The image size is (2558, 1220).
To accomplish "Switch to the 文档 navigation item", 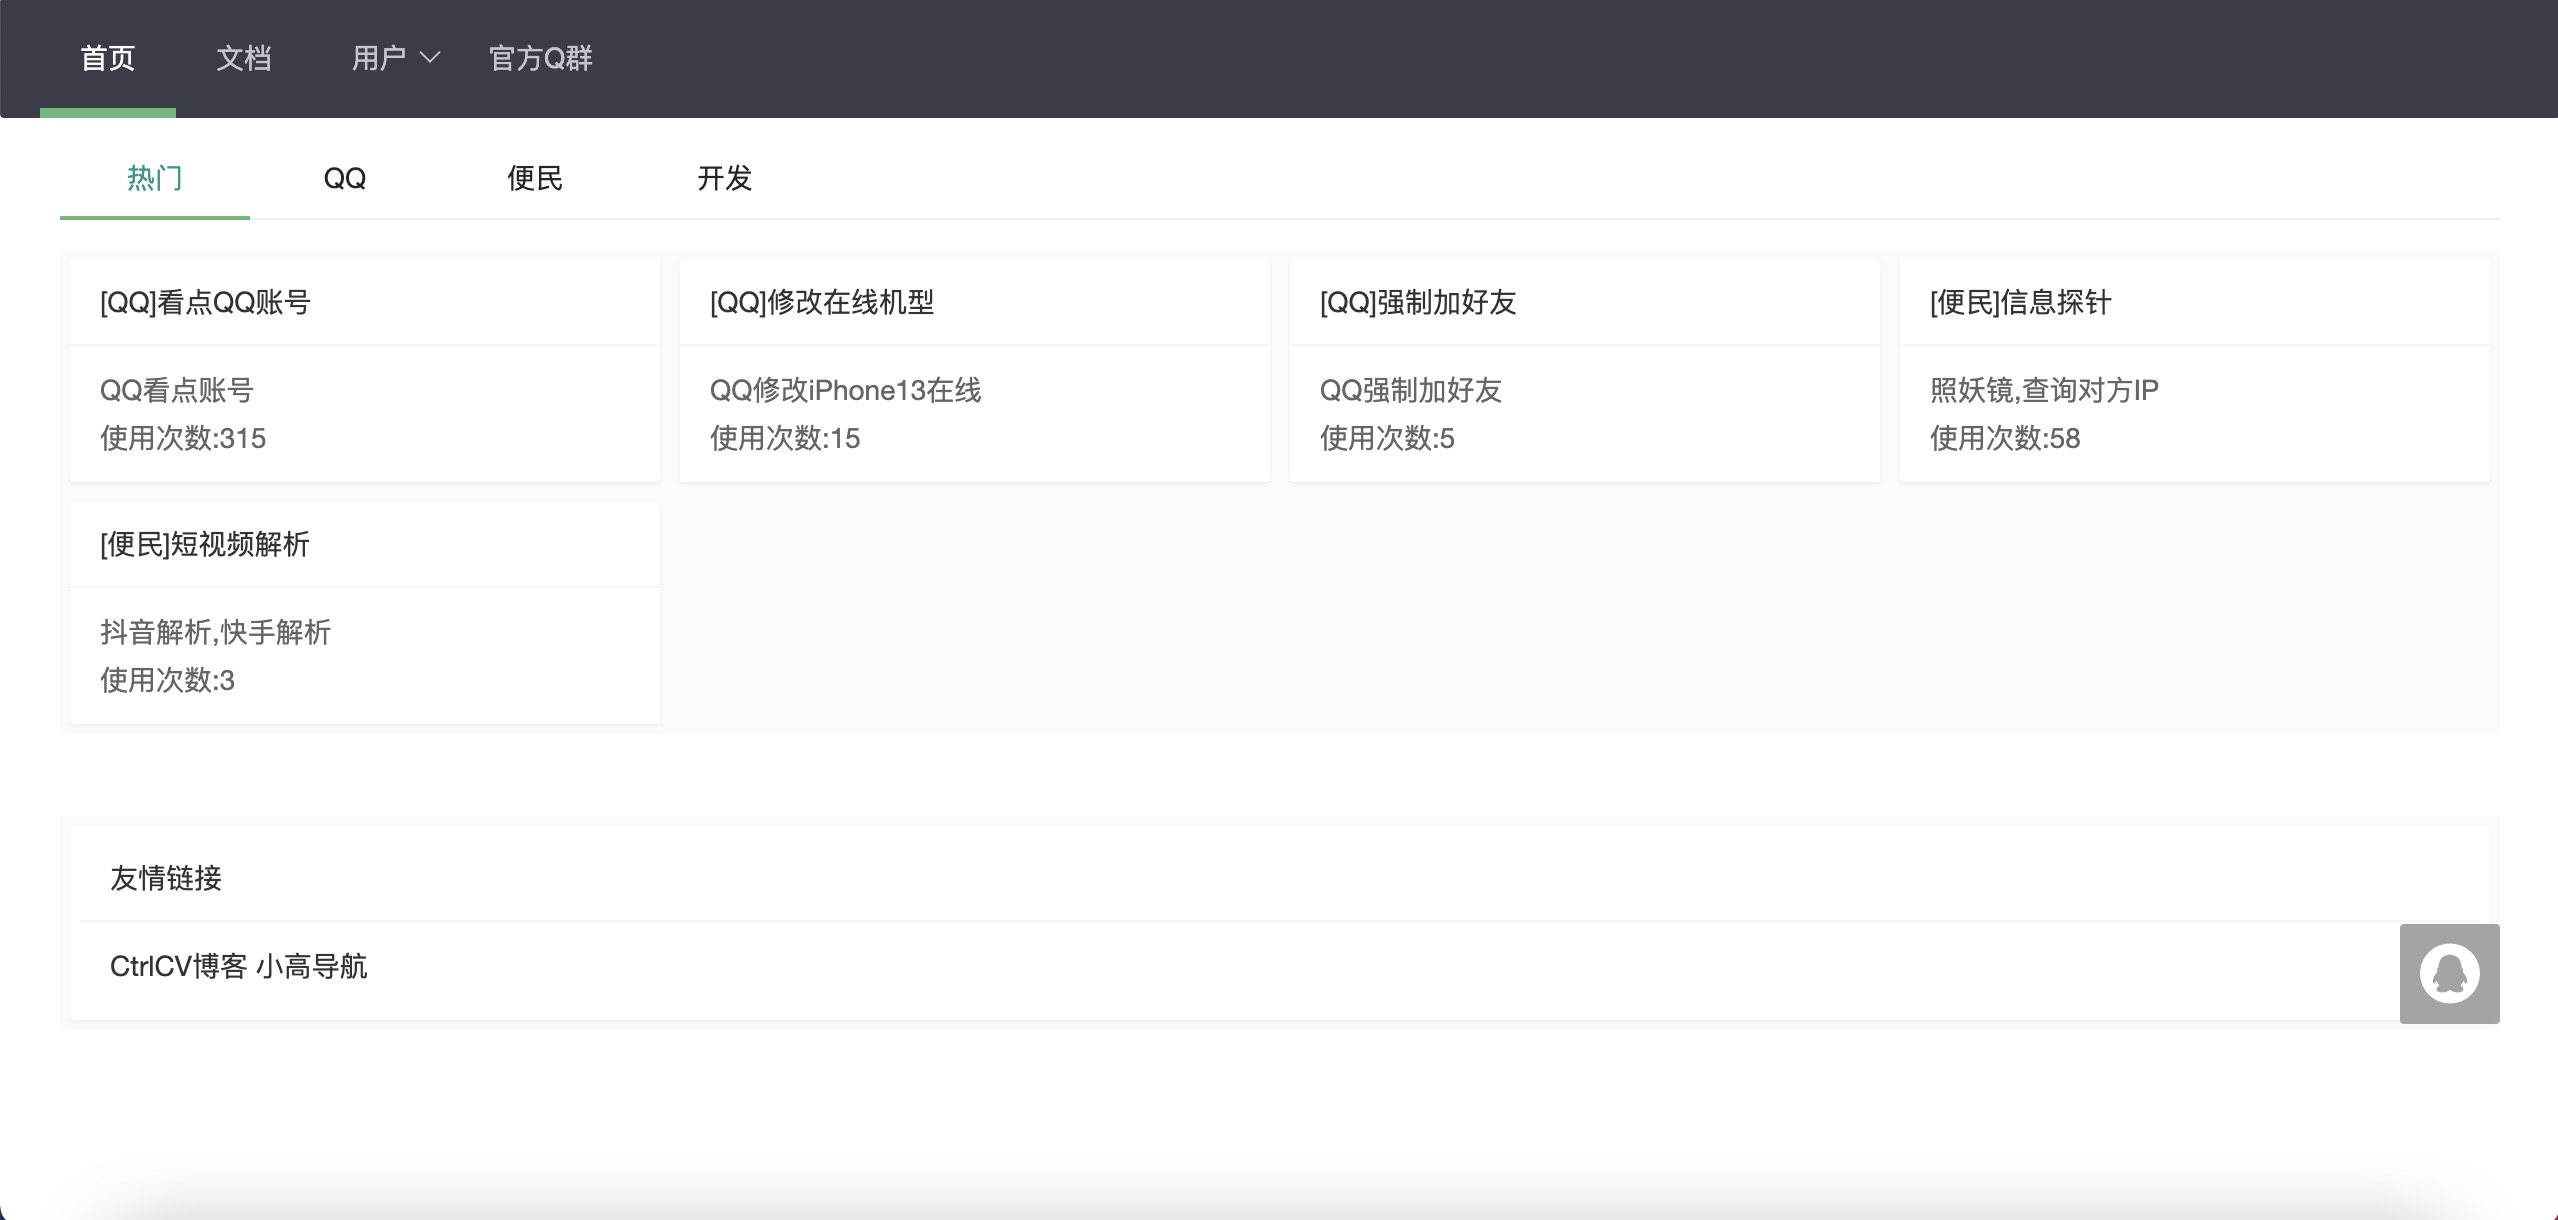I will [x=243, y=57].
